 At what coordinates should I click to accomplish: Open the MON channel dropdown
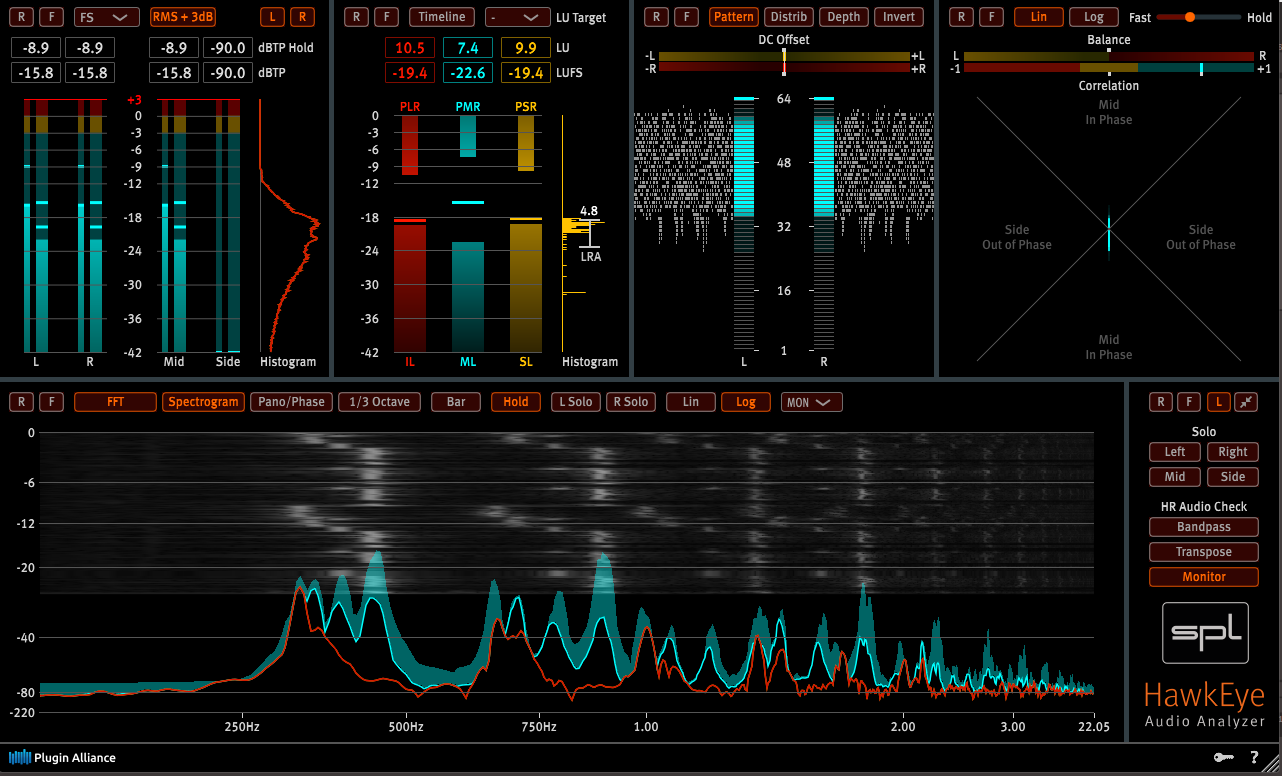point(811,402)
